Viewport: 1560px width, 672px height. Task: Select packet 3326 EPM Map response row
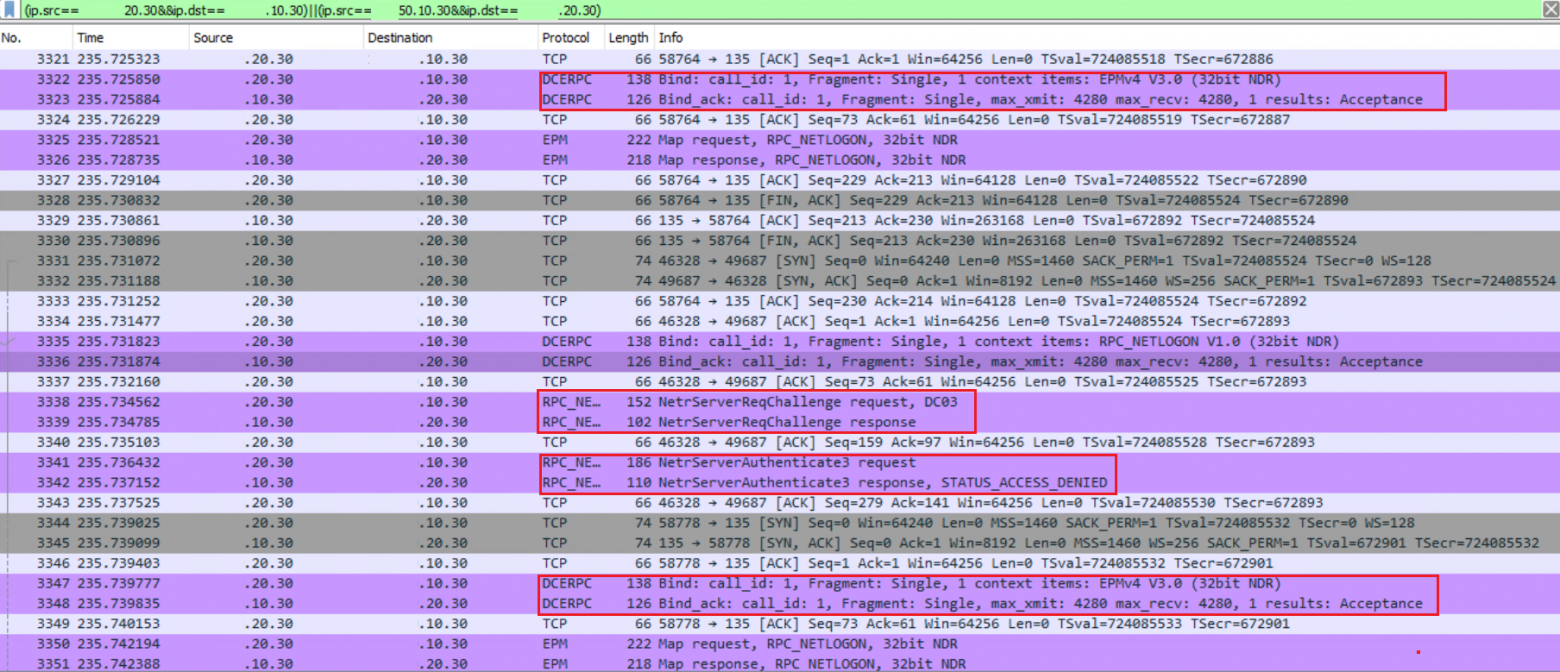pyautogui.click(x=780, y=159)
